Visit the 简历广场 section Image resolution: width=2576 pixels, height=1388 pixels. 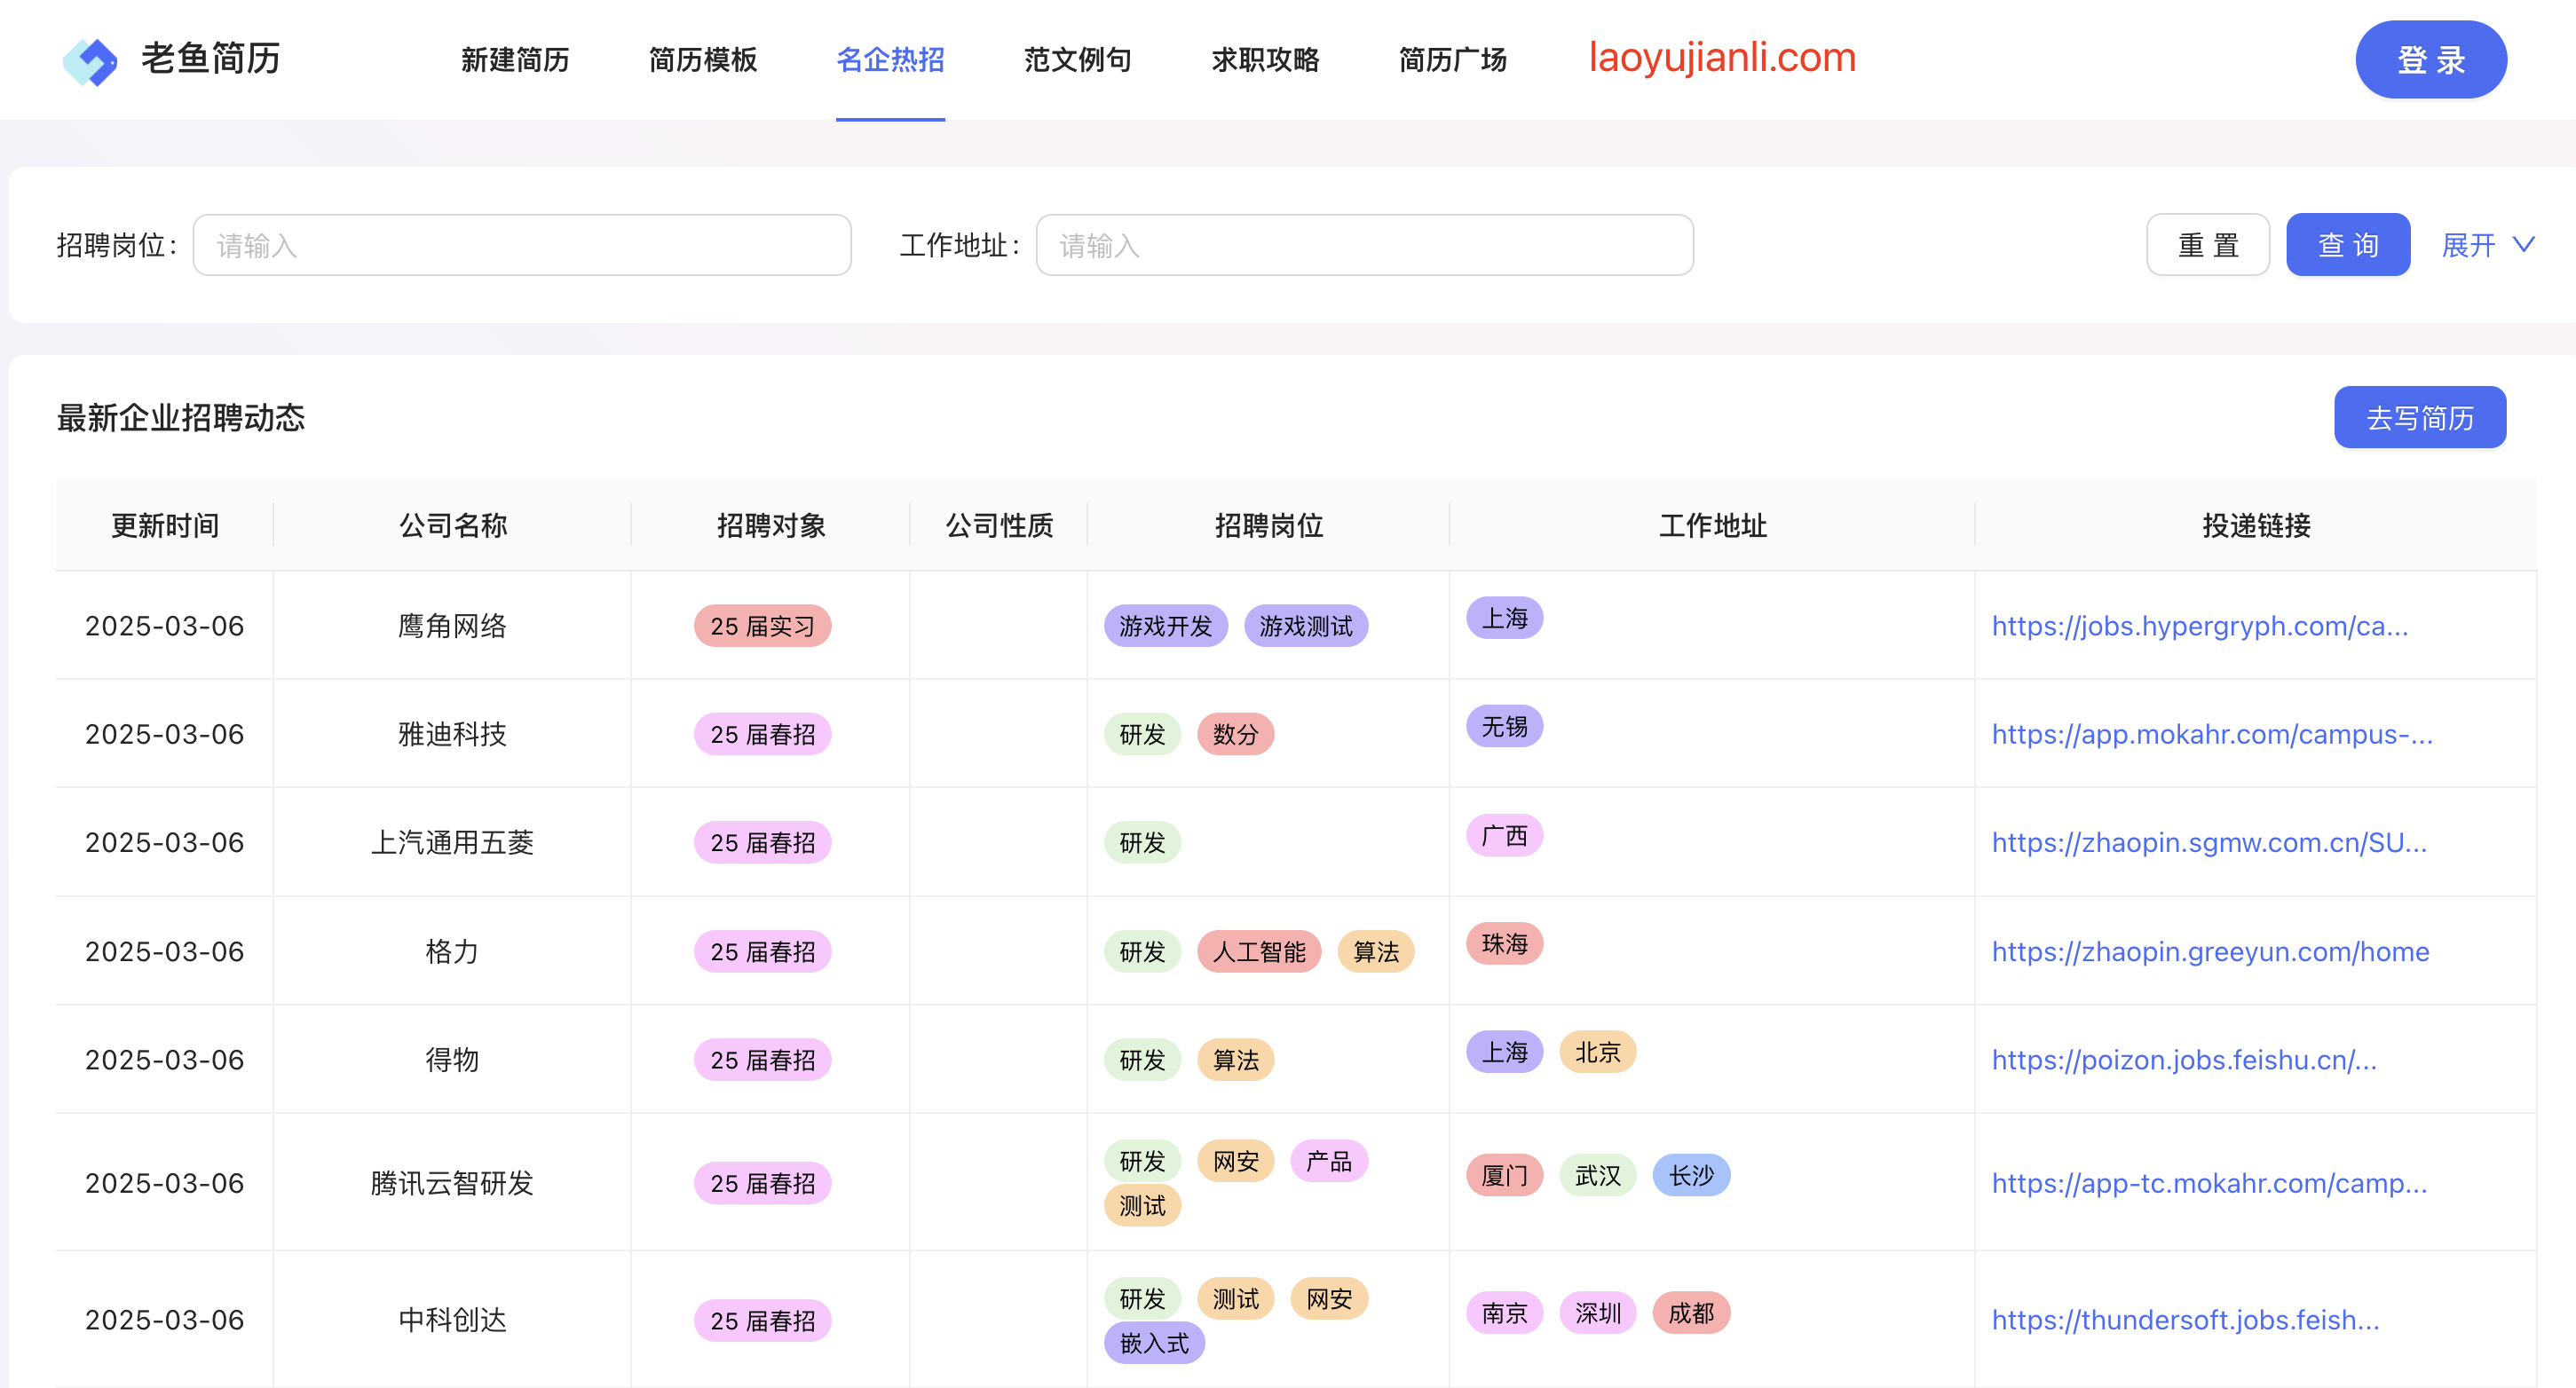point(1452,60)
